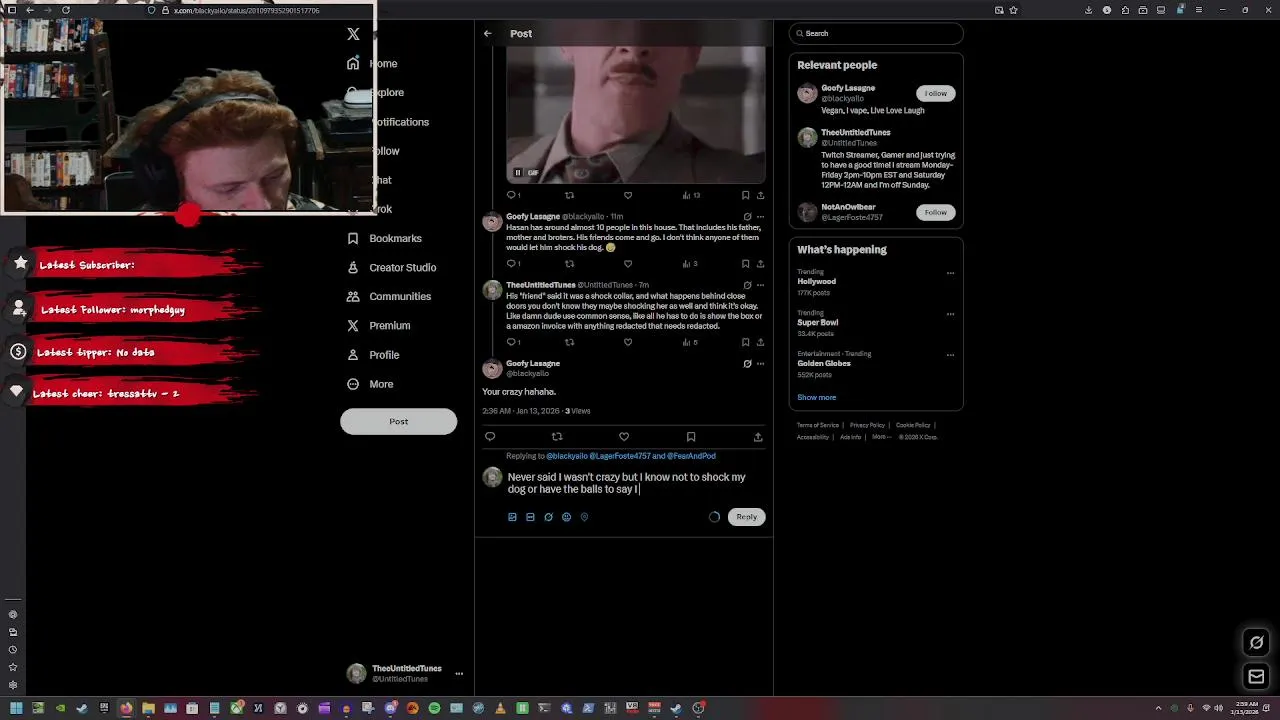This screenshot has height=720, width=1280.
Task: Bookmark the 'His friend said' reply
Action: pos(745,342)
